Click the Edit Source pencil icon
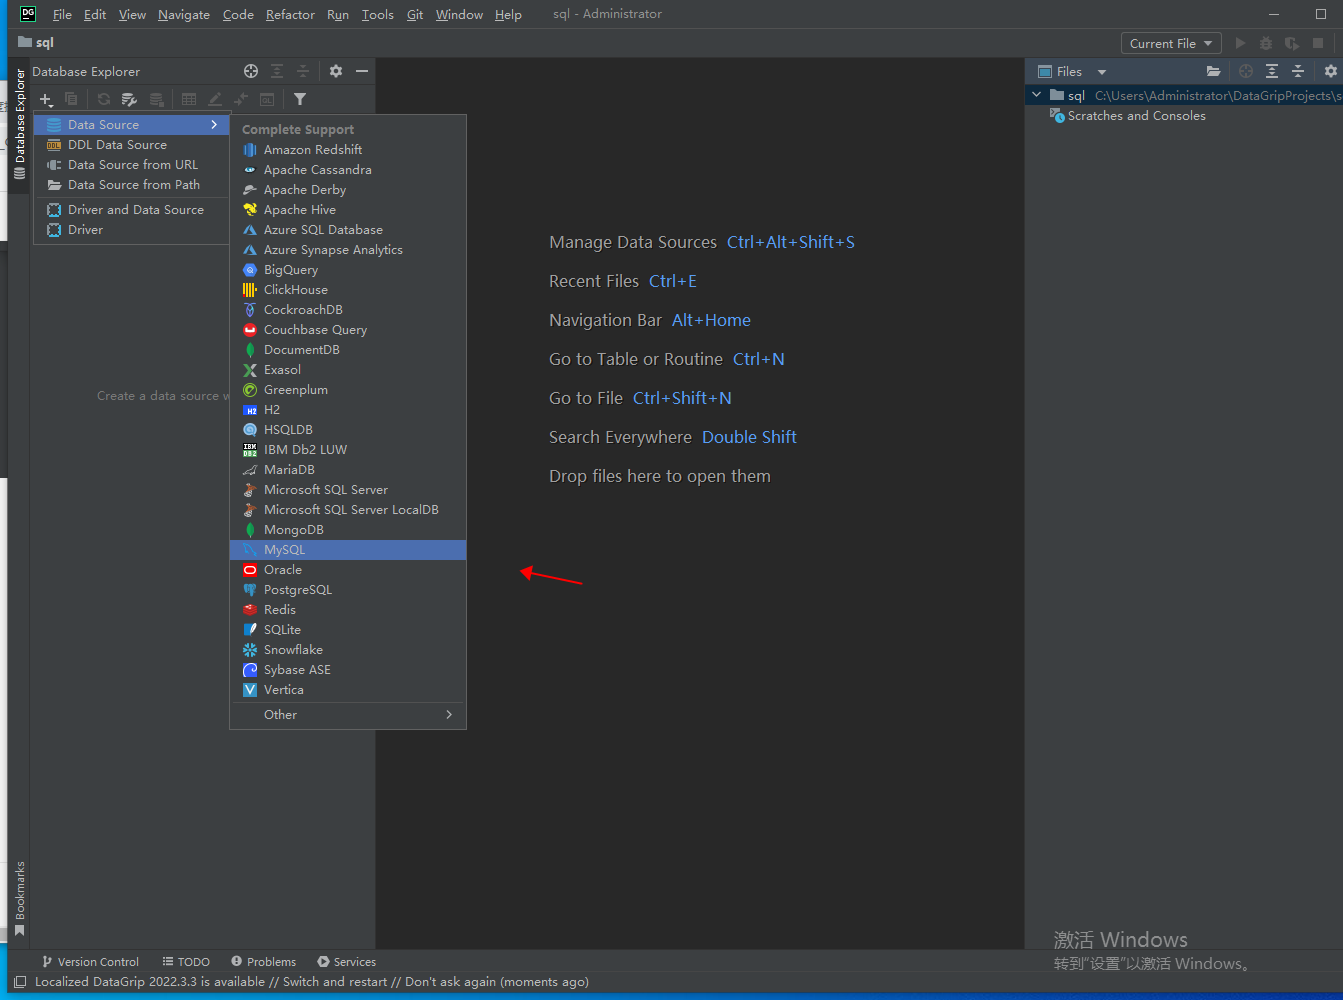Screen dimensions: 1343x1000 [215, 99]
